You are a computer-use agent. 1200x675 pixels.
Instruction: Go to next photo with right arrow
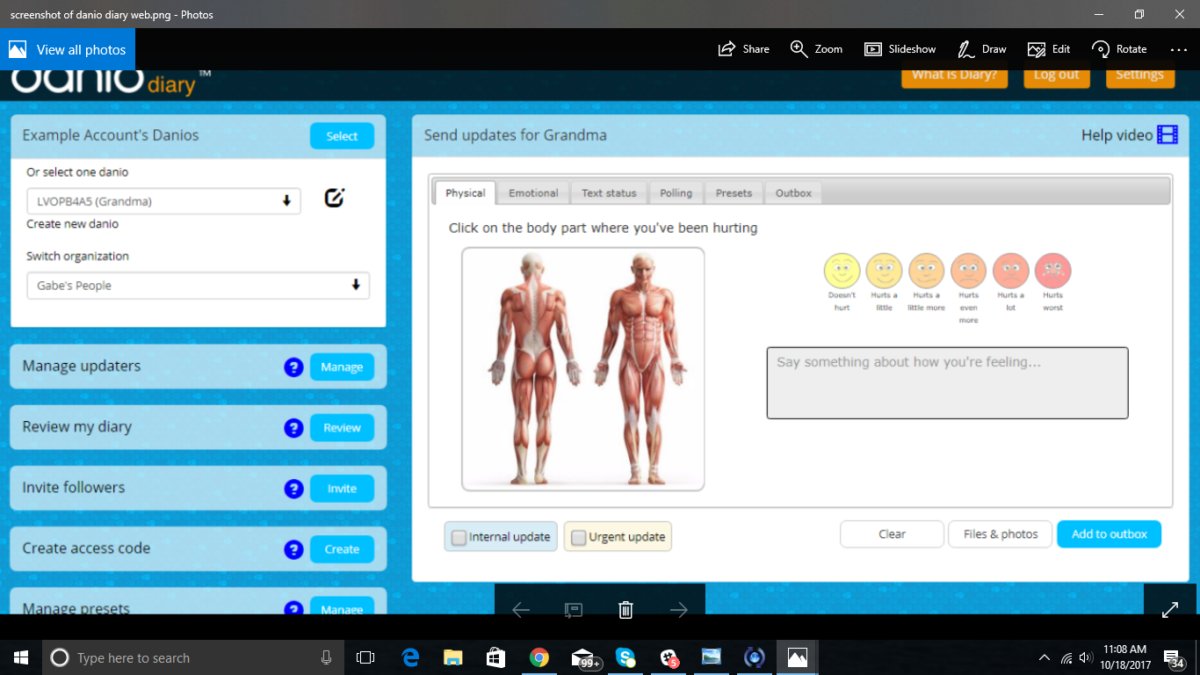point(679,609)
